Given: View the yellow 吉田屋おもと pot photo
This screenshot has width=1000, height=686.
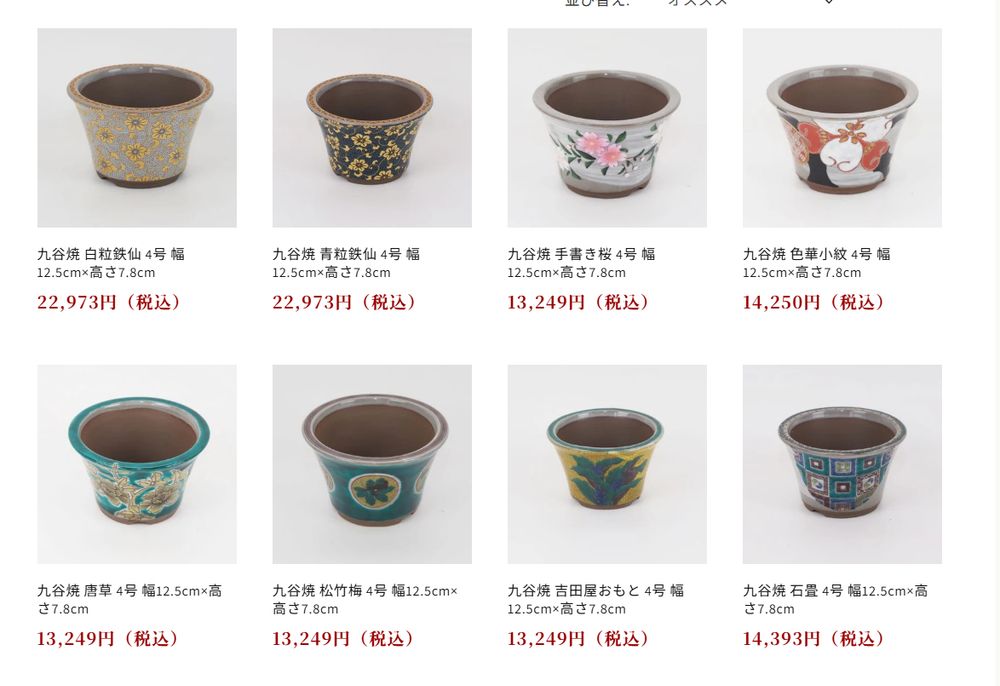Looking at the screenshot, I should 607,464.
